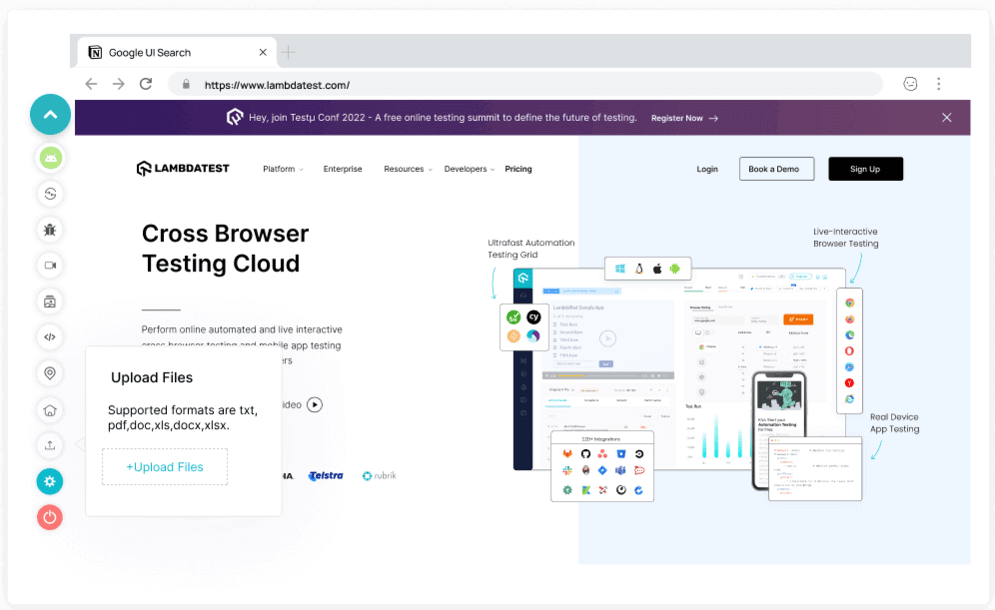Click the smiley profile icon in the browser toolbar
The height and width of the screenshot is (610, 995).
click(x=910, y=84)
